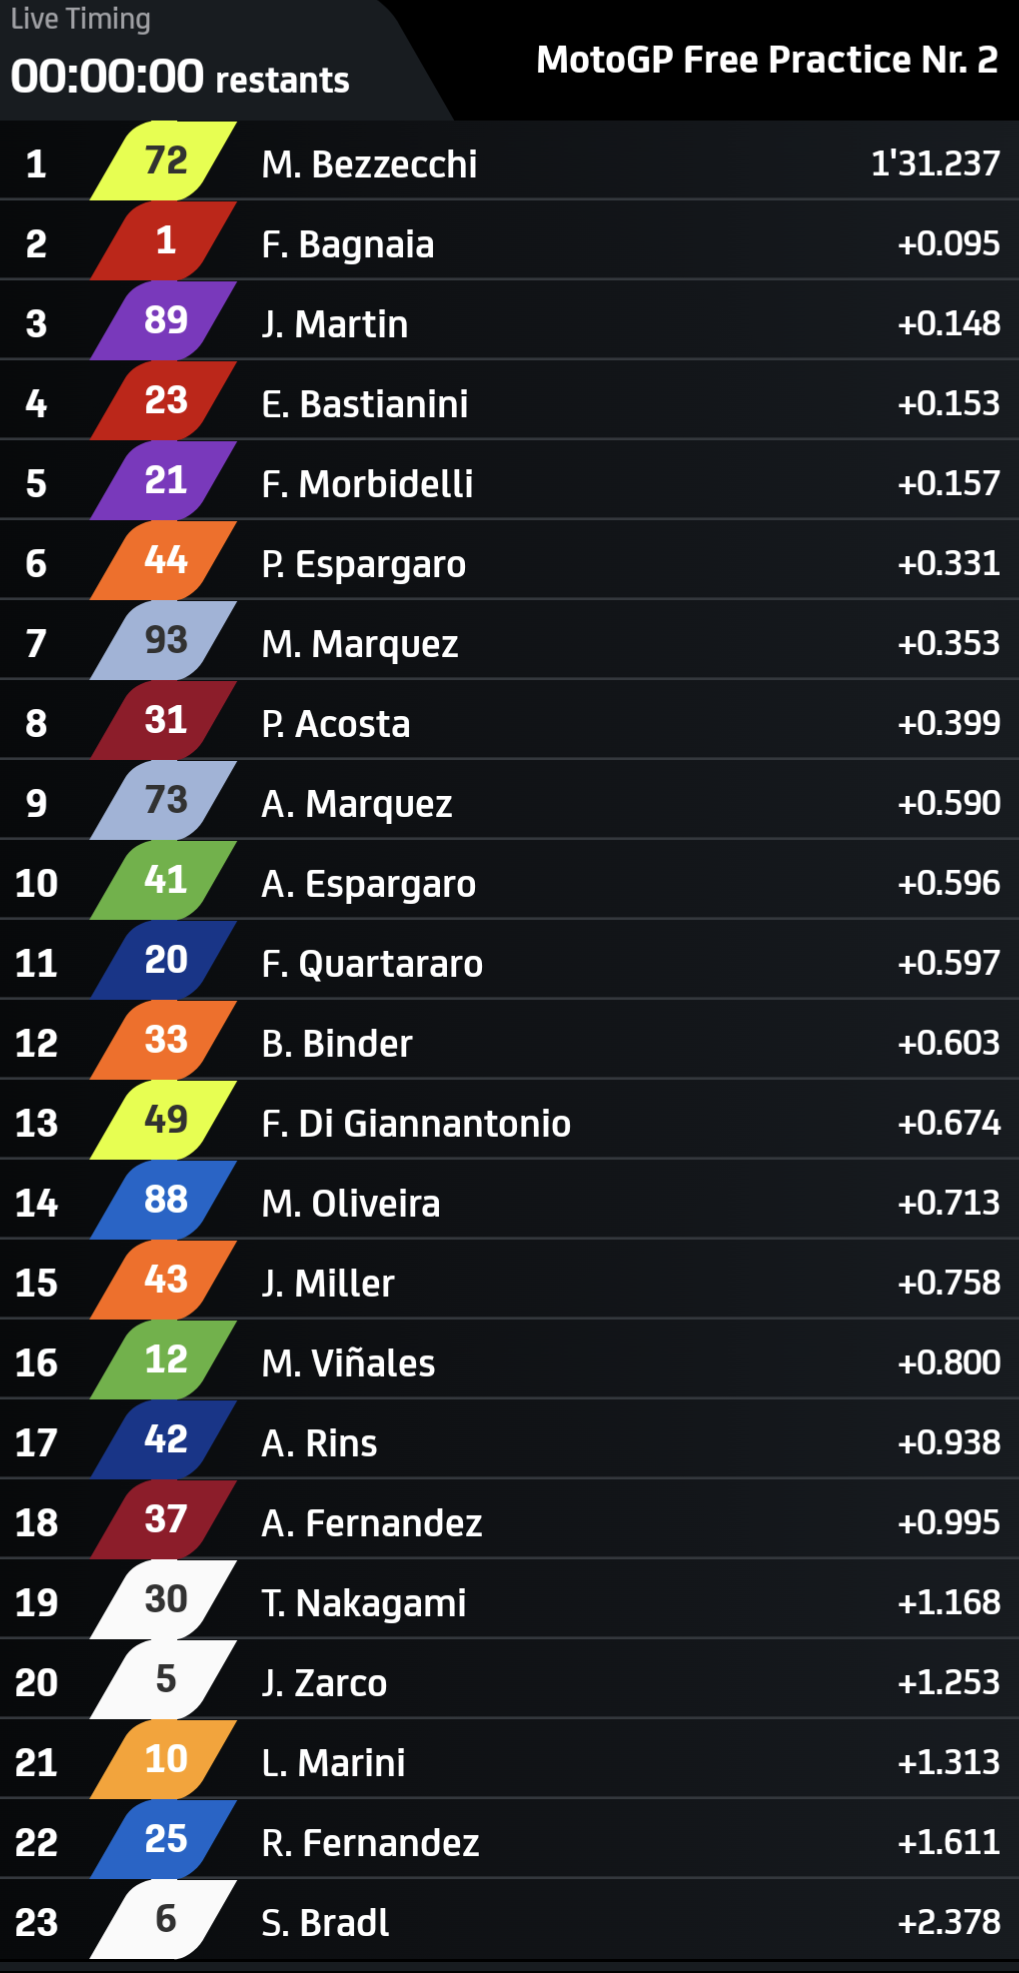
Task: Tap the dark blue number 20 badge
Action: point(165,961)
